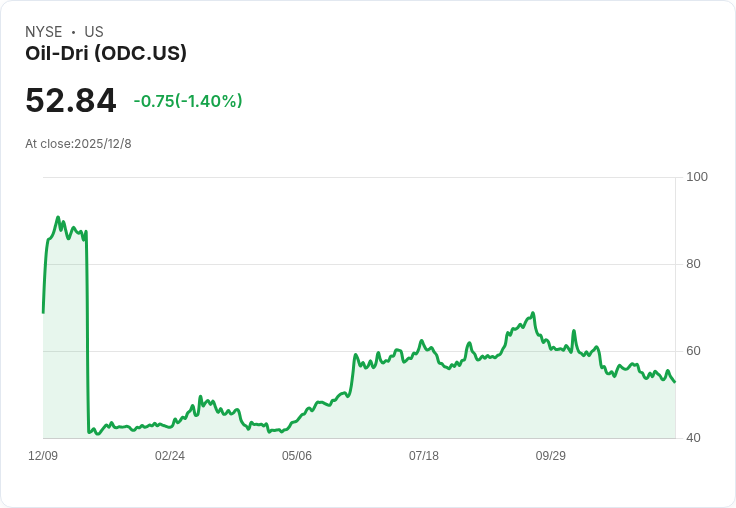Click the 02/24 date on x-axis

click(x=170, y=456)
